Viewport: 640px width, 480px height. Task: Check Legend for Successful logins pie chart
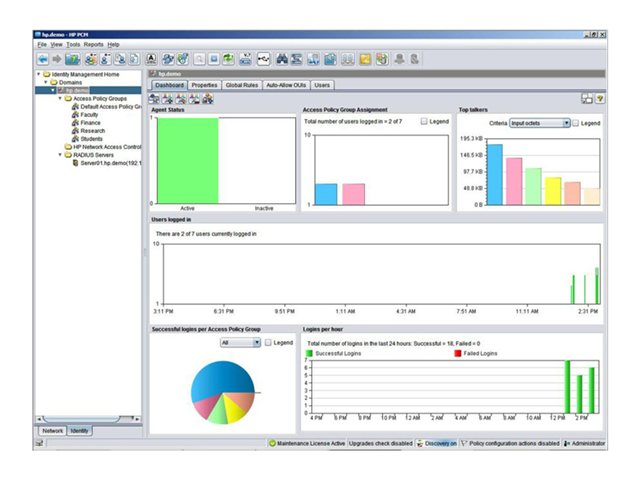pyautogui.click(x=268, y=342)
